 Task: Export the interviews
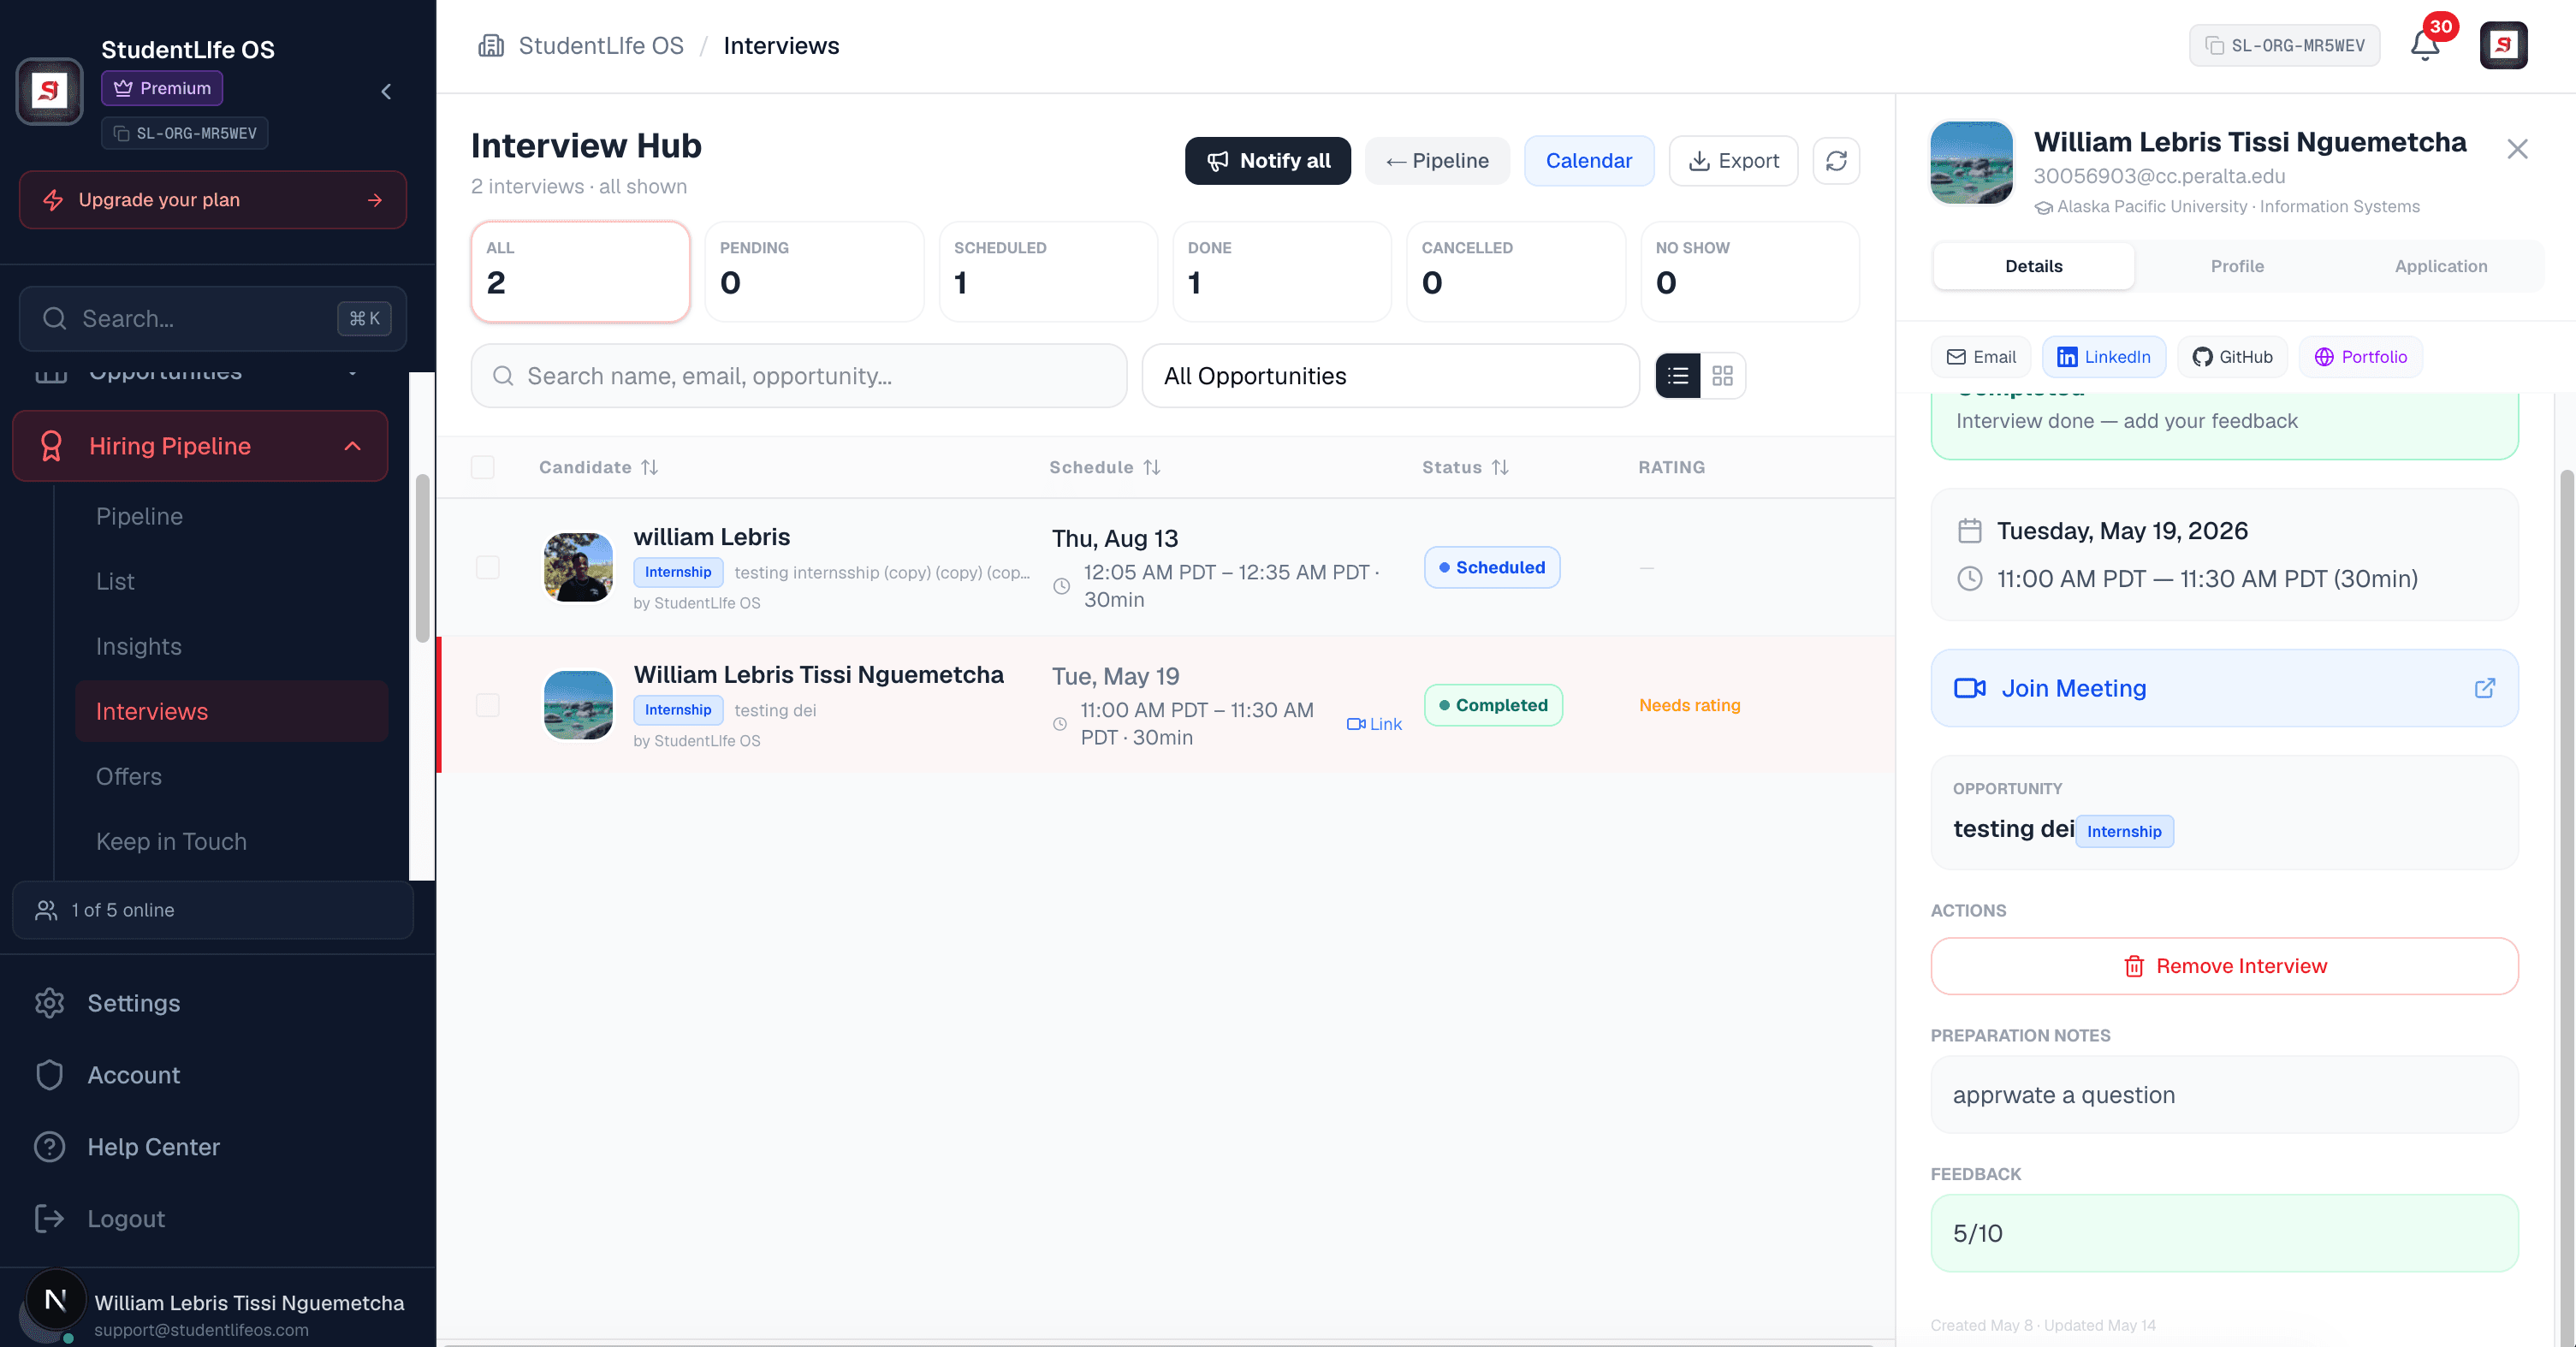1733,161
